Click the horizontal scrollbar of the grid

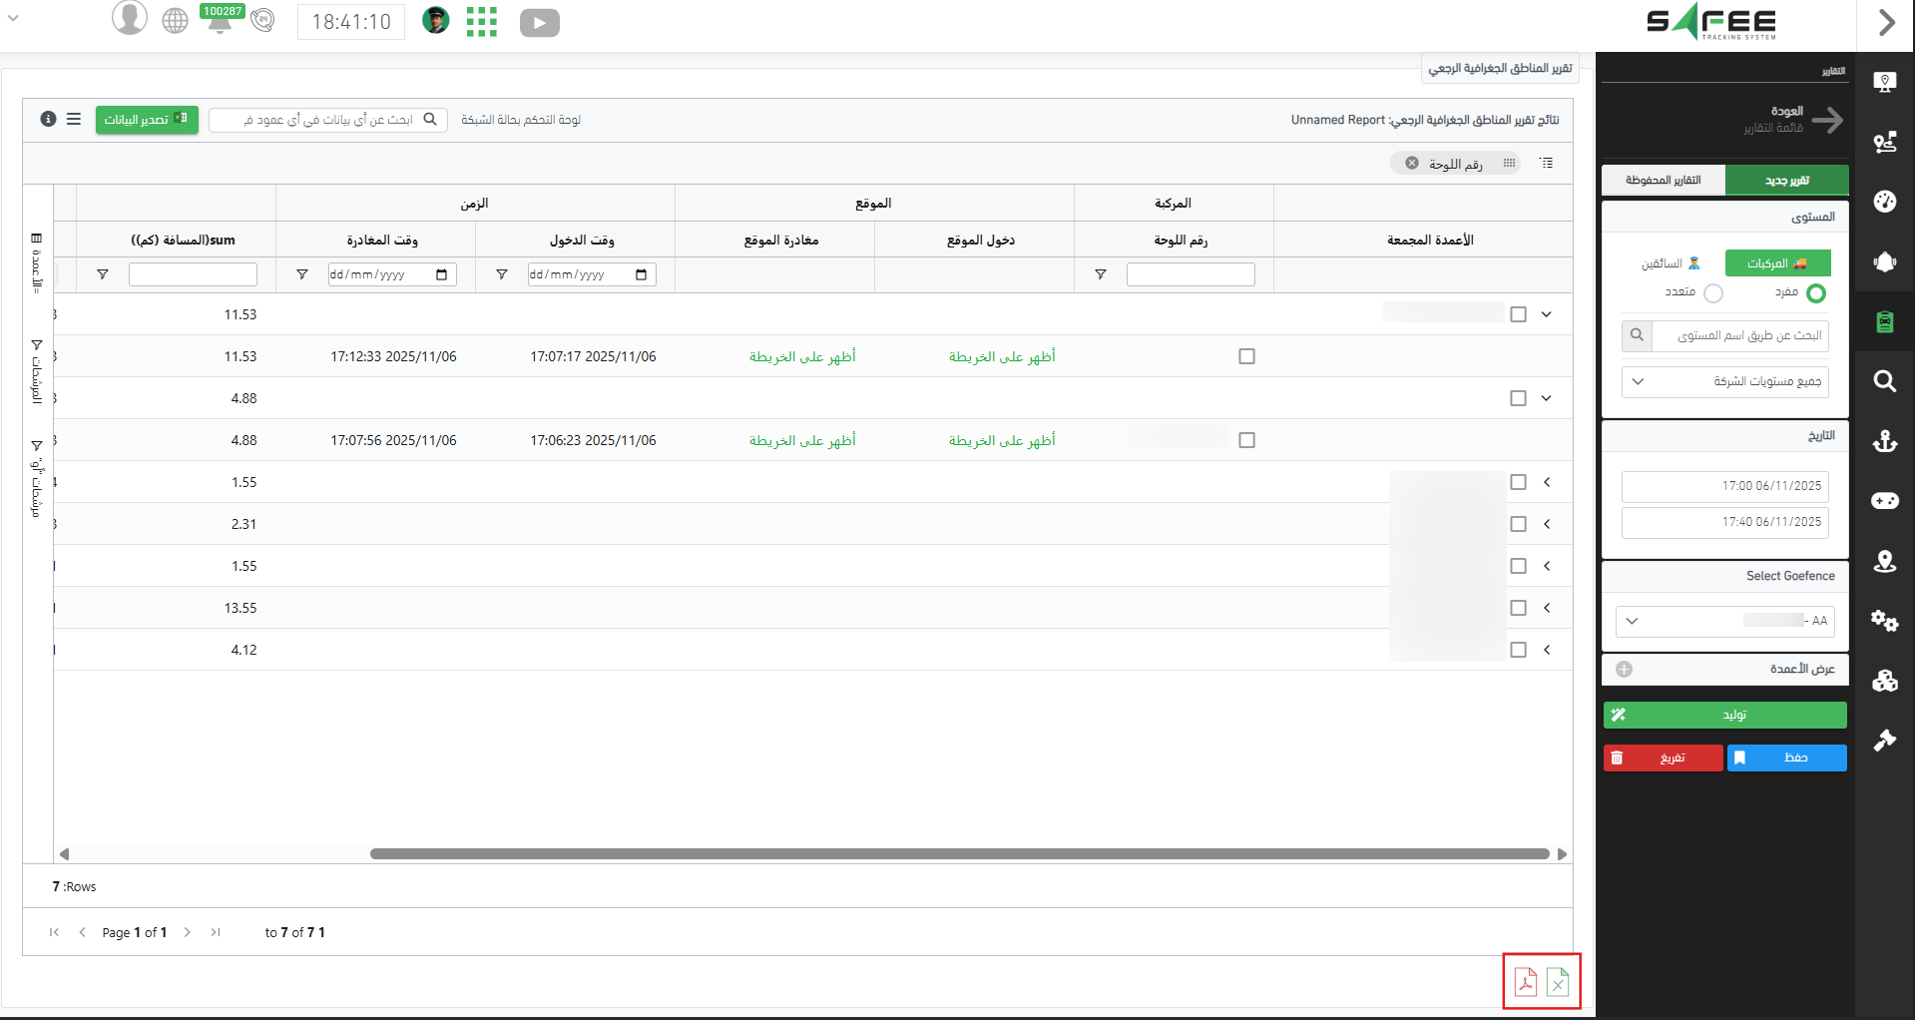coord(958,854)
